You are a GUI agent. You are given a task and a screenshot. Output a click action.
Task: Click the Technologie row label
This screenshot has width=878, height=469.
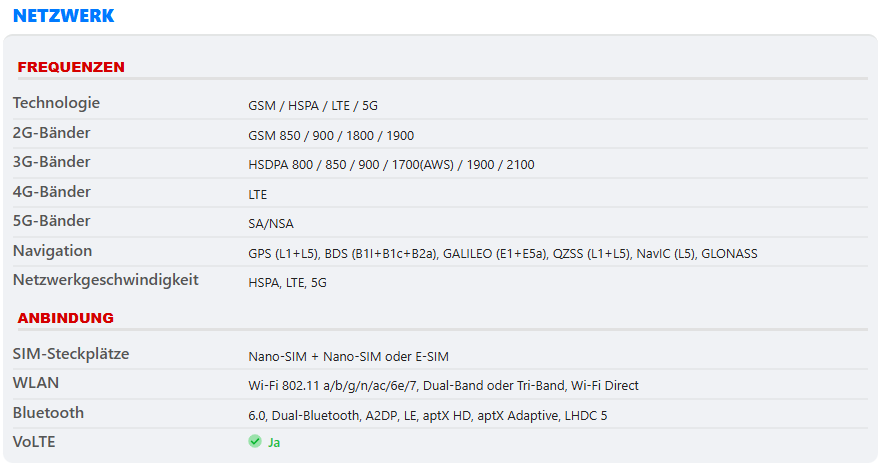tap(56, 103)
